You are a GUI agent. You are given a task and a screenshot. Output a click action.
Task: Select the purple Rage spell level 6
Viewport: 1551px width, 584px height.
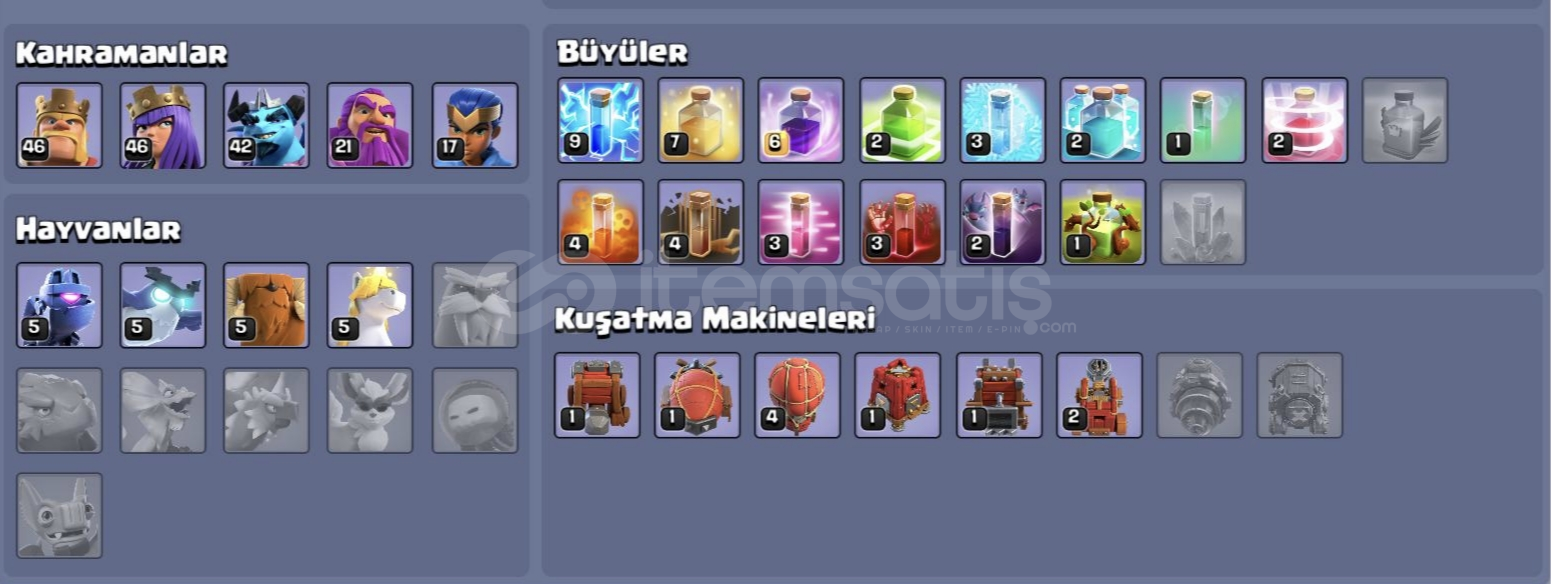coord(801,120)
